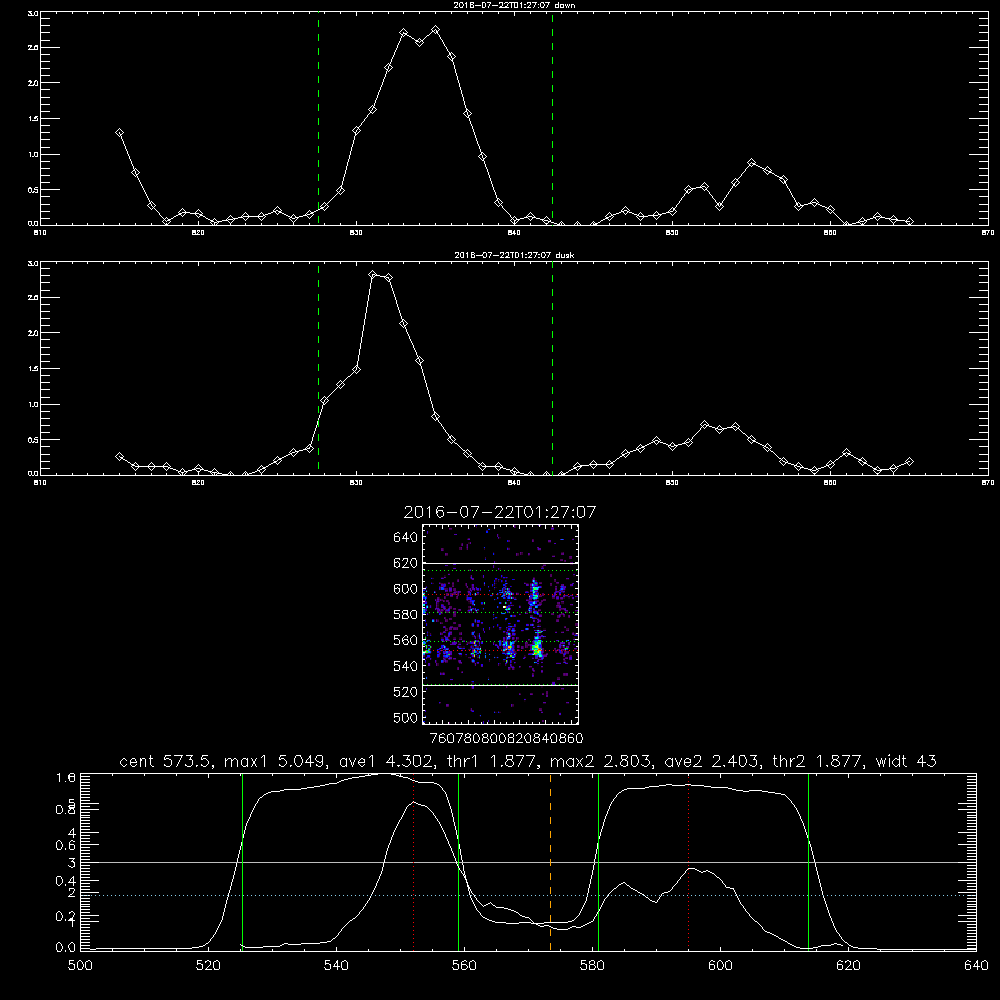
Task: Click bottom plot x-axis label 600
Action: point(720,966)
